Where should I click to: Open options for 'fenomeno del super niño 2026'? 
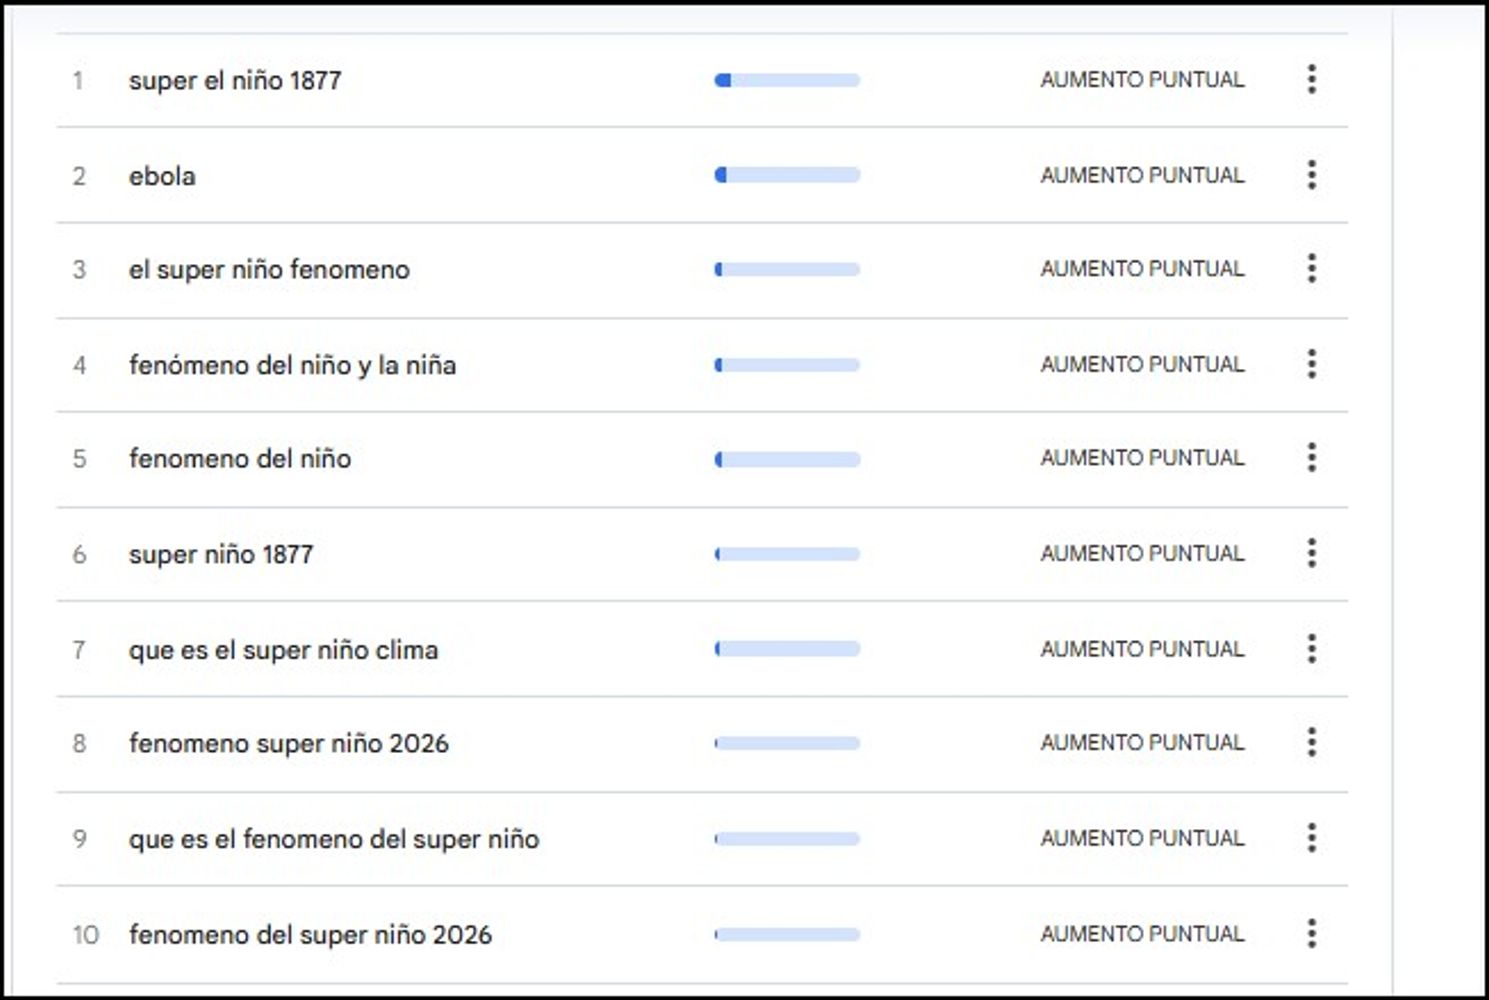point(1311,933)
